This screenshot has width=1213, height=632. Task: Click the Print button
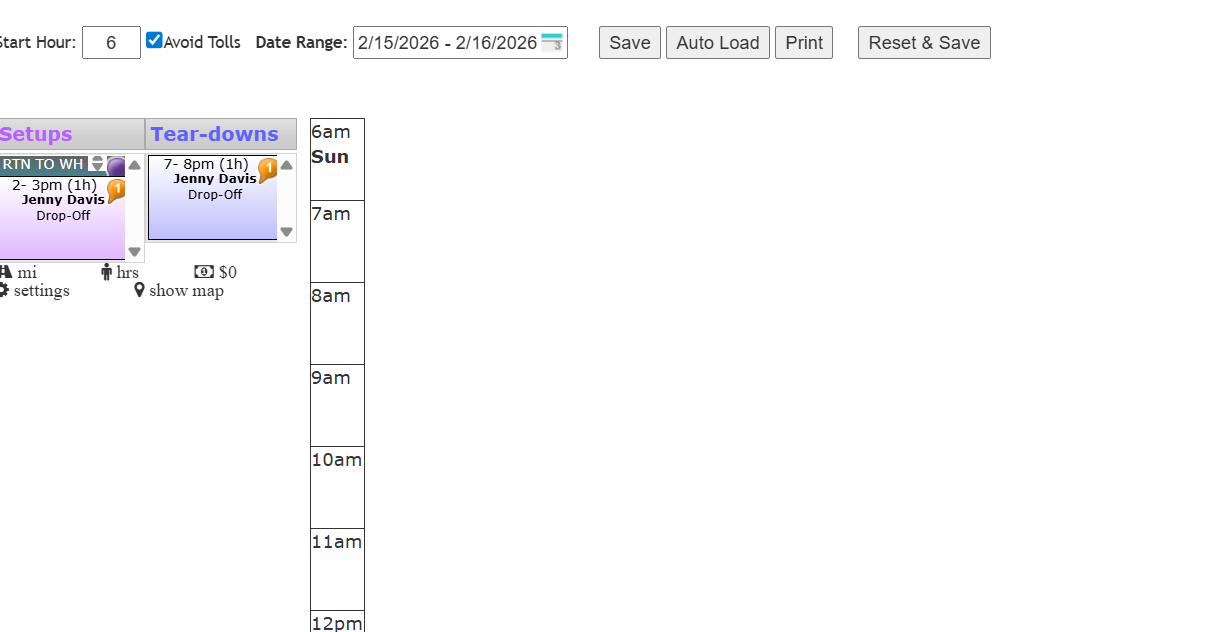pos(803,43)
